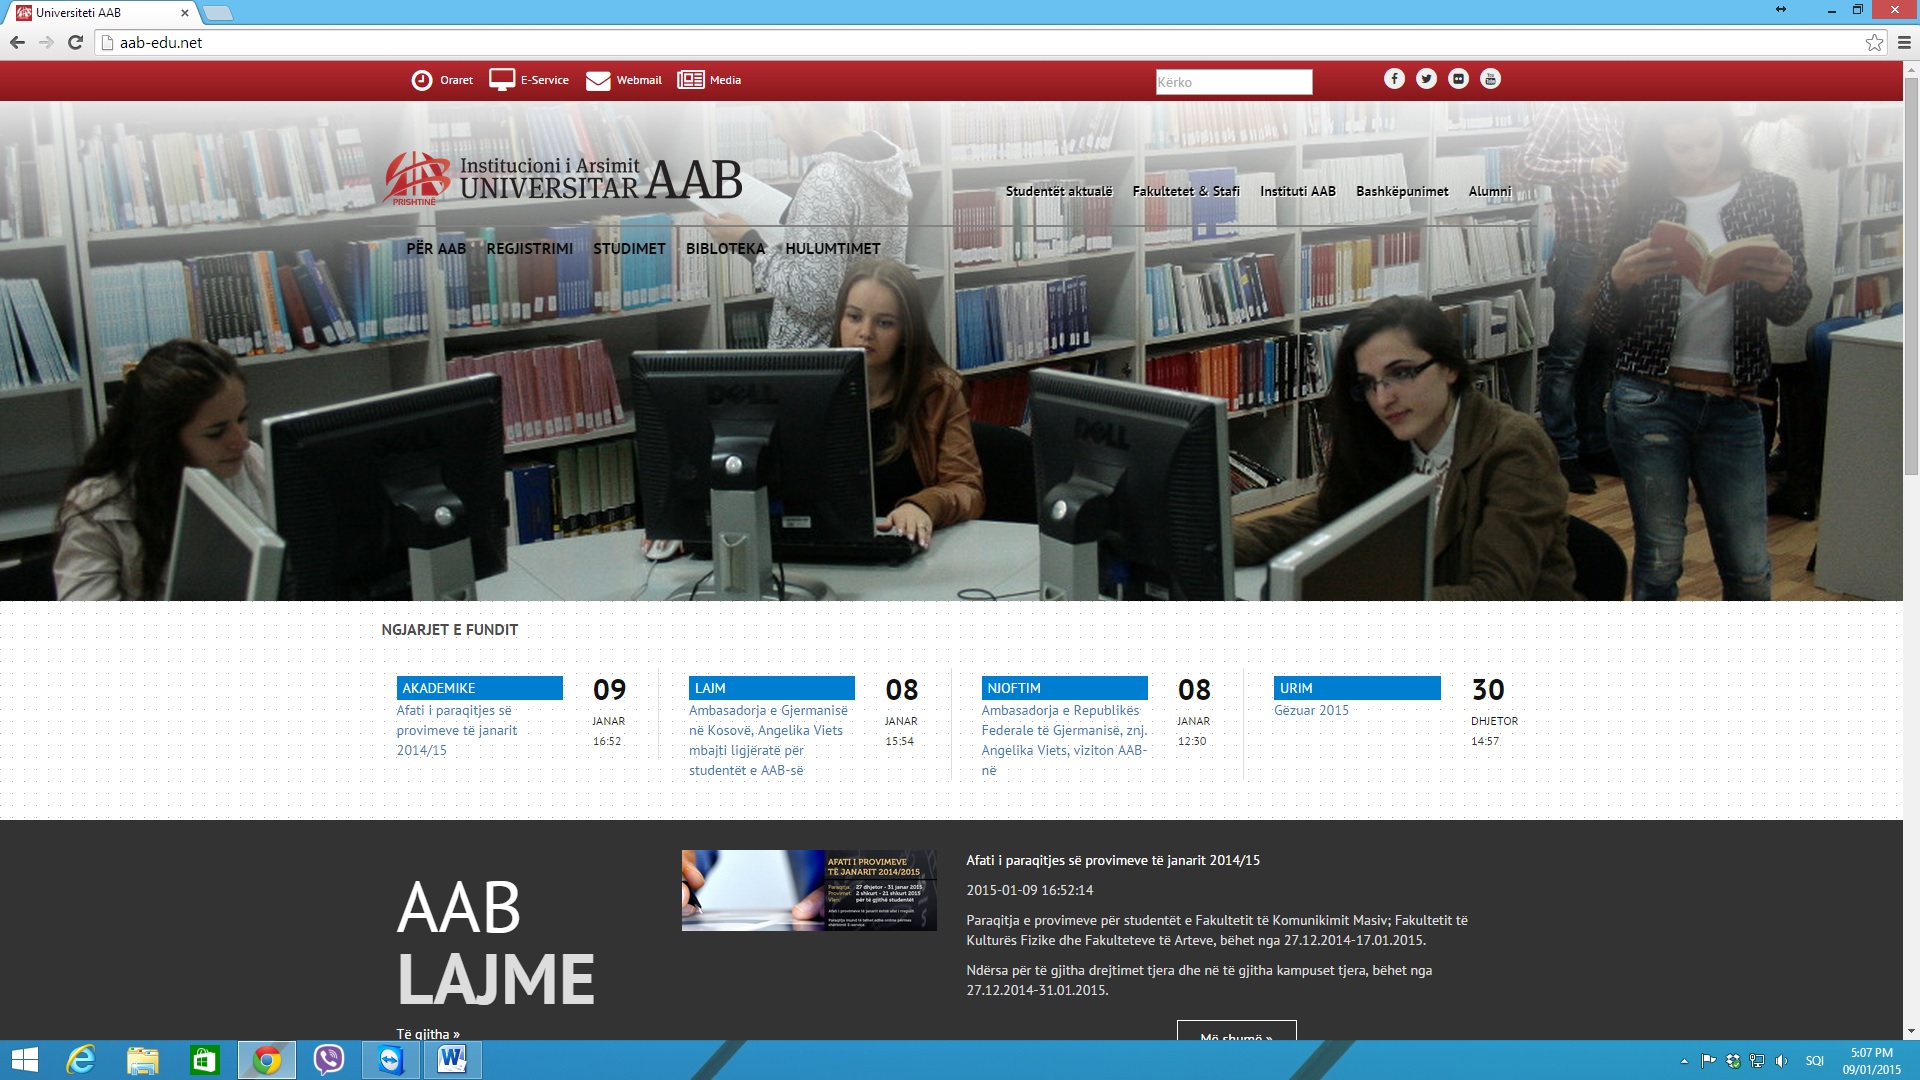
Task: Click the AKADEMIKE category label
Action: (x=479, y=688)
